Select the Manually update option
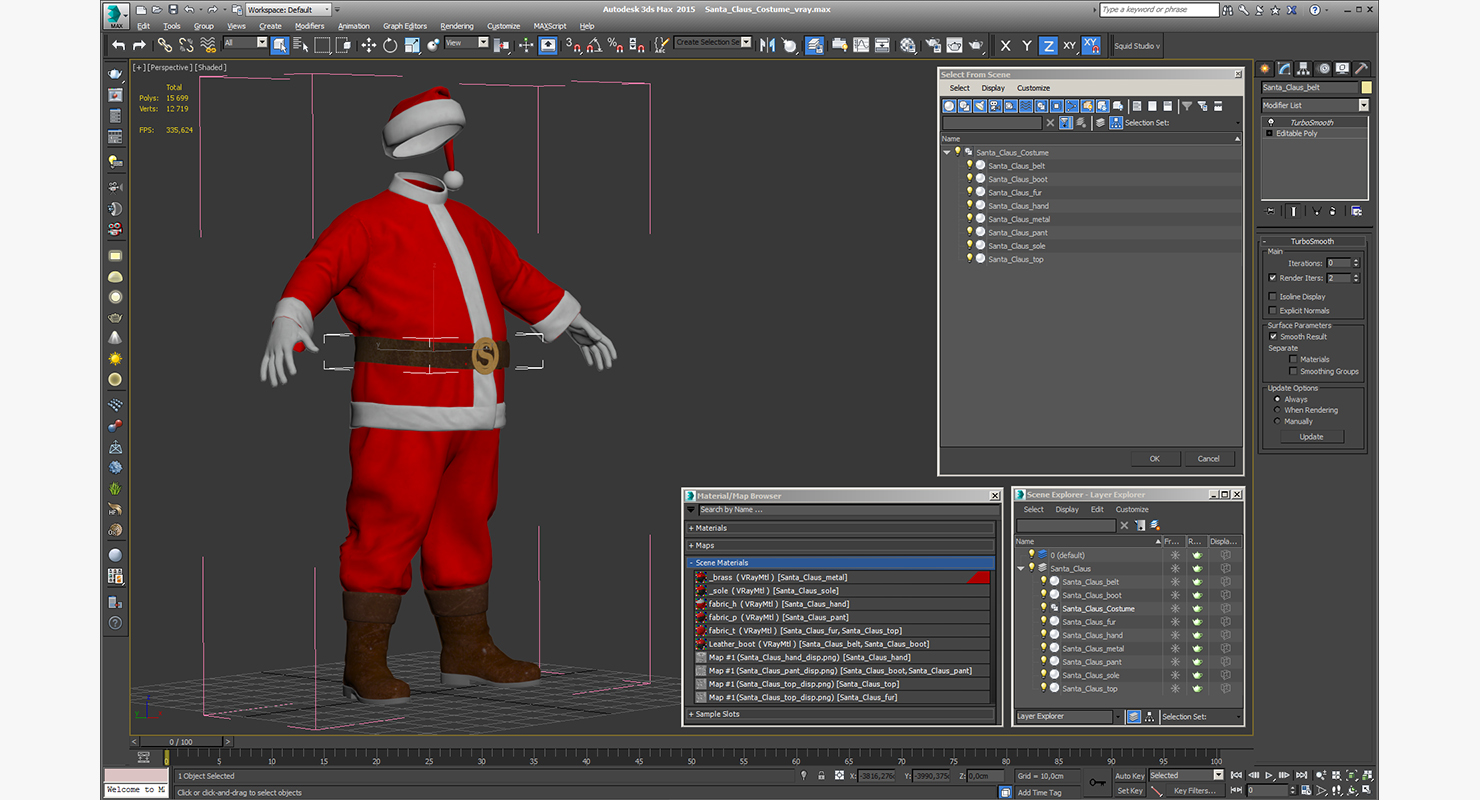 click(x=1277, y=421)
